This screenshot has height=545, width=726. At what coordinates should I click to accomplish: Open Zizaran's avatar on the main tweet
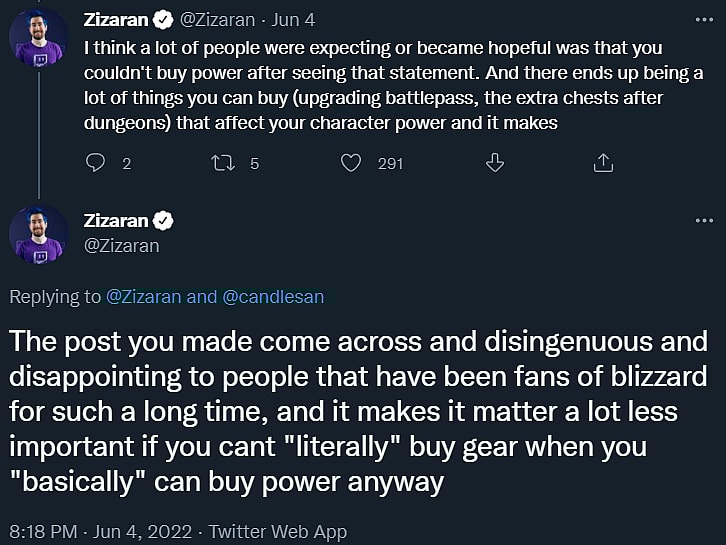(x=39, y=235)
